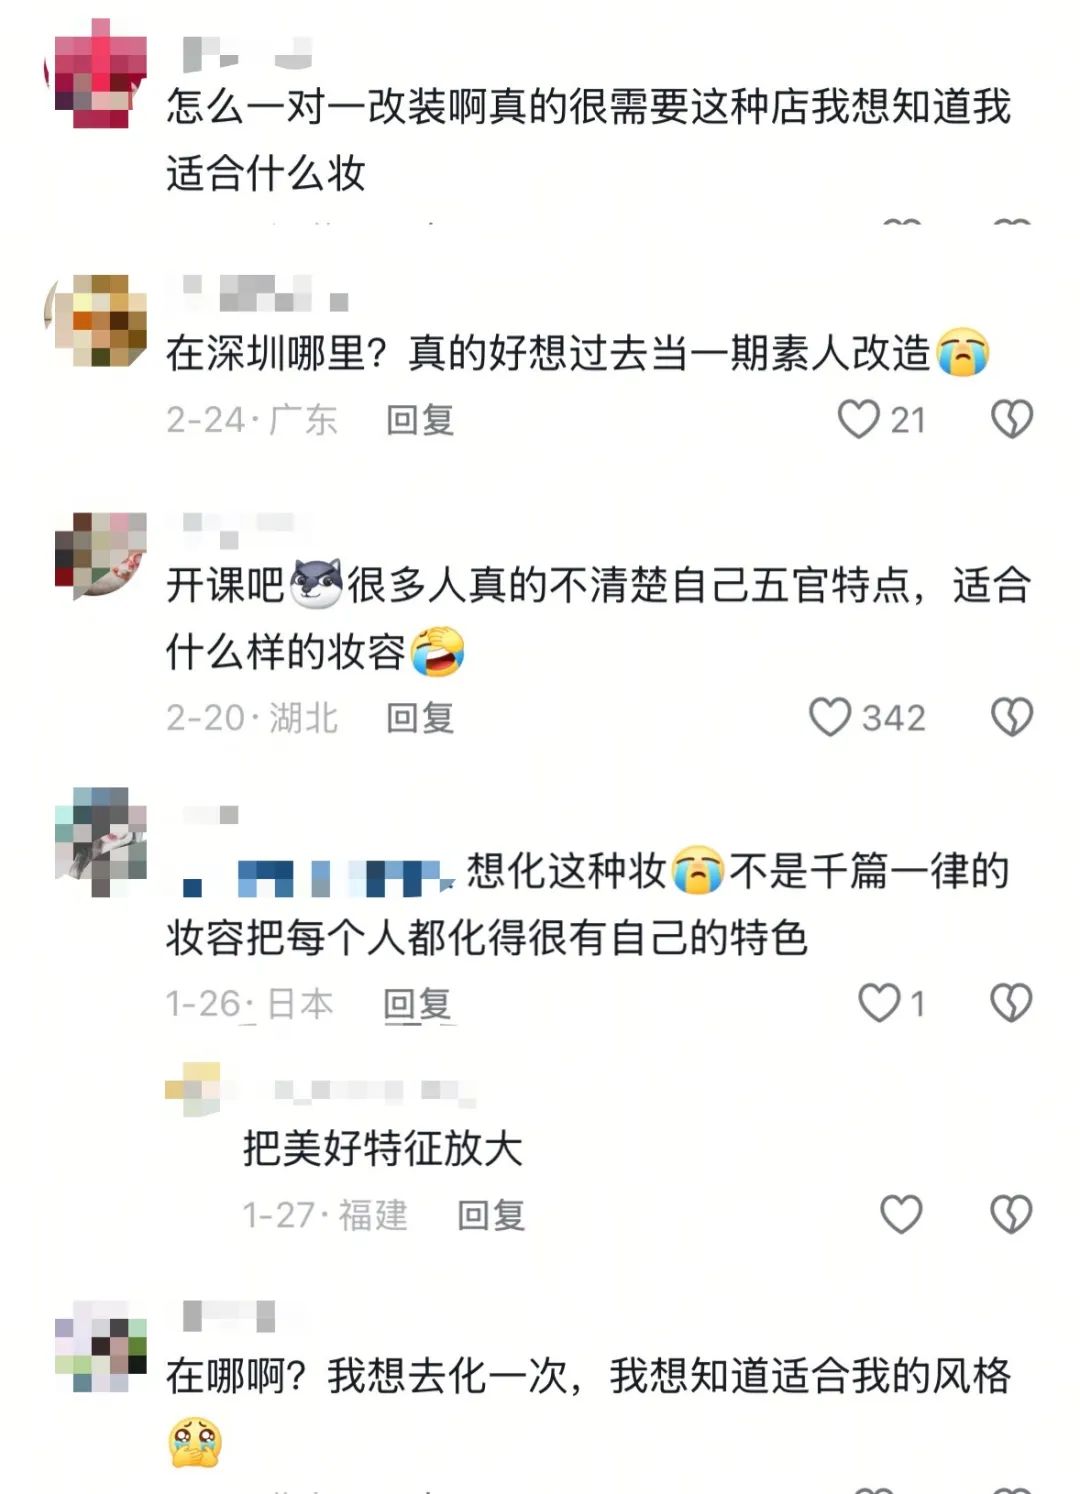This screenshot has width=1080, height=1494.
Task: Dislike the 福建 reply 把美好特征放大
Action: tap(1011, 1214)
